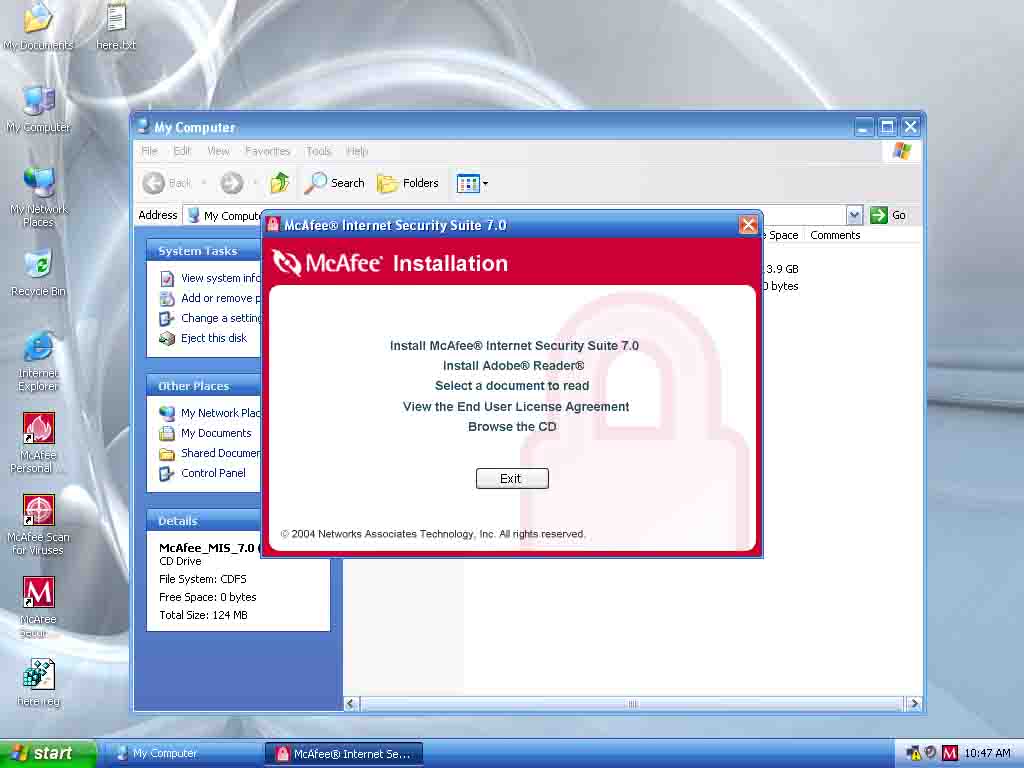Select My Network Places desktop icon
1024x768 pixels.
pyautogui.click(x=38, y=198)
